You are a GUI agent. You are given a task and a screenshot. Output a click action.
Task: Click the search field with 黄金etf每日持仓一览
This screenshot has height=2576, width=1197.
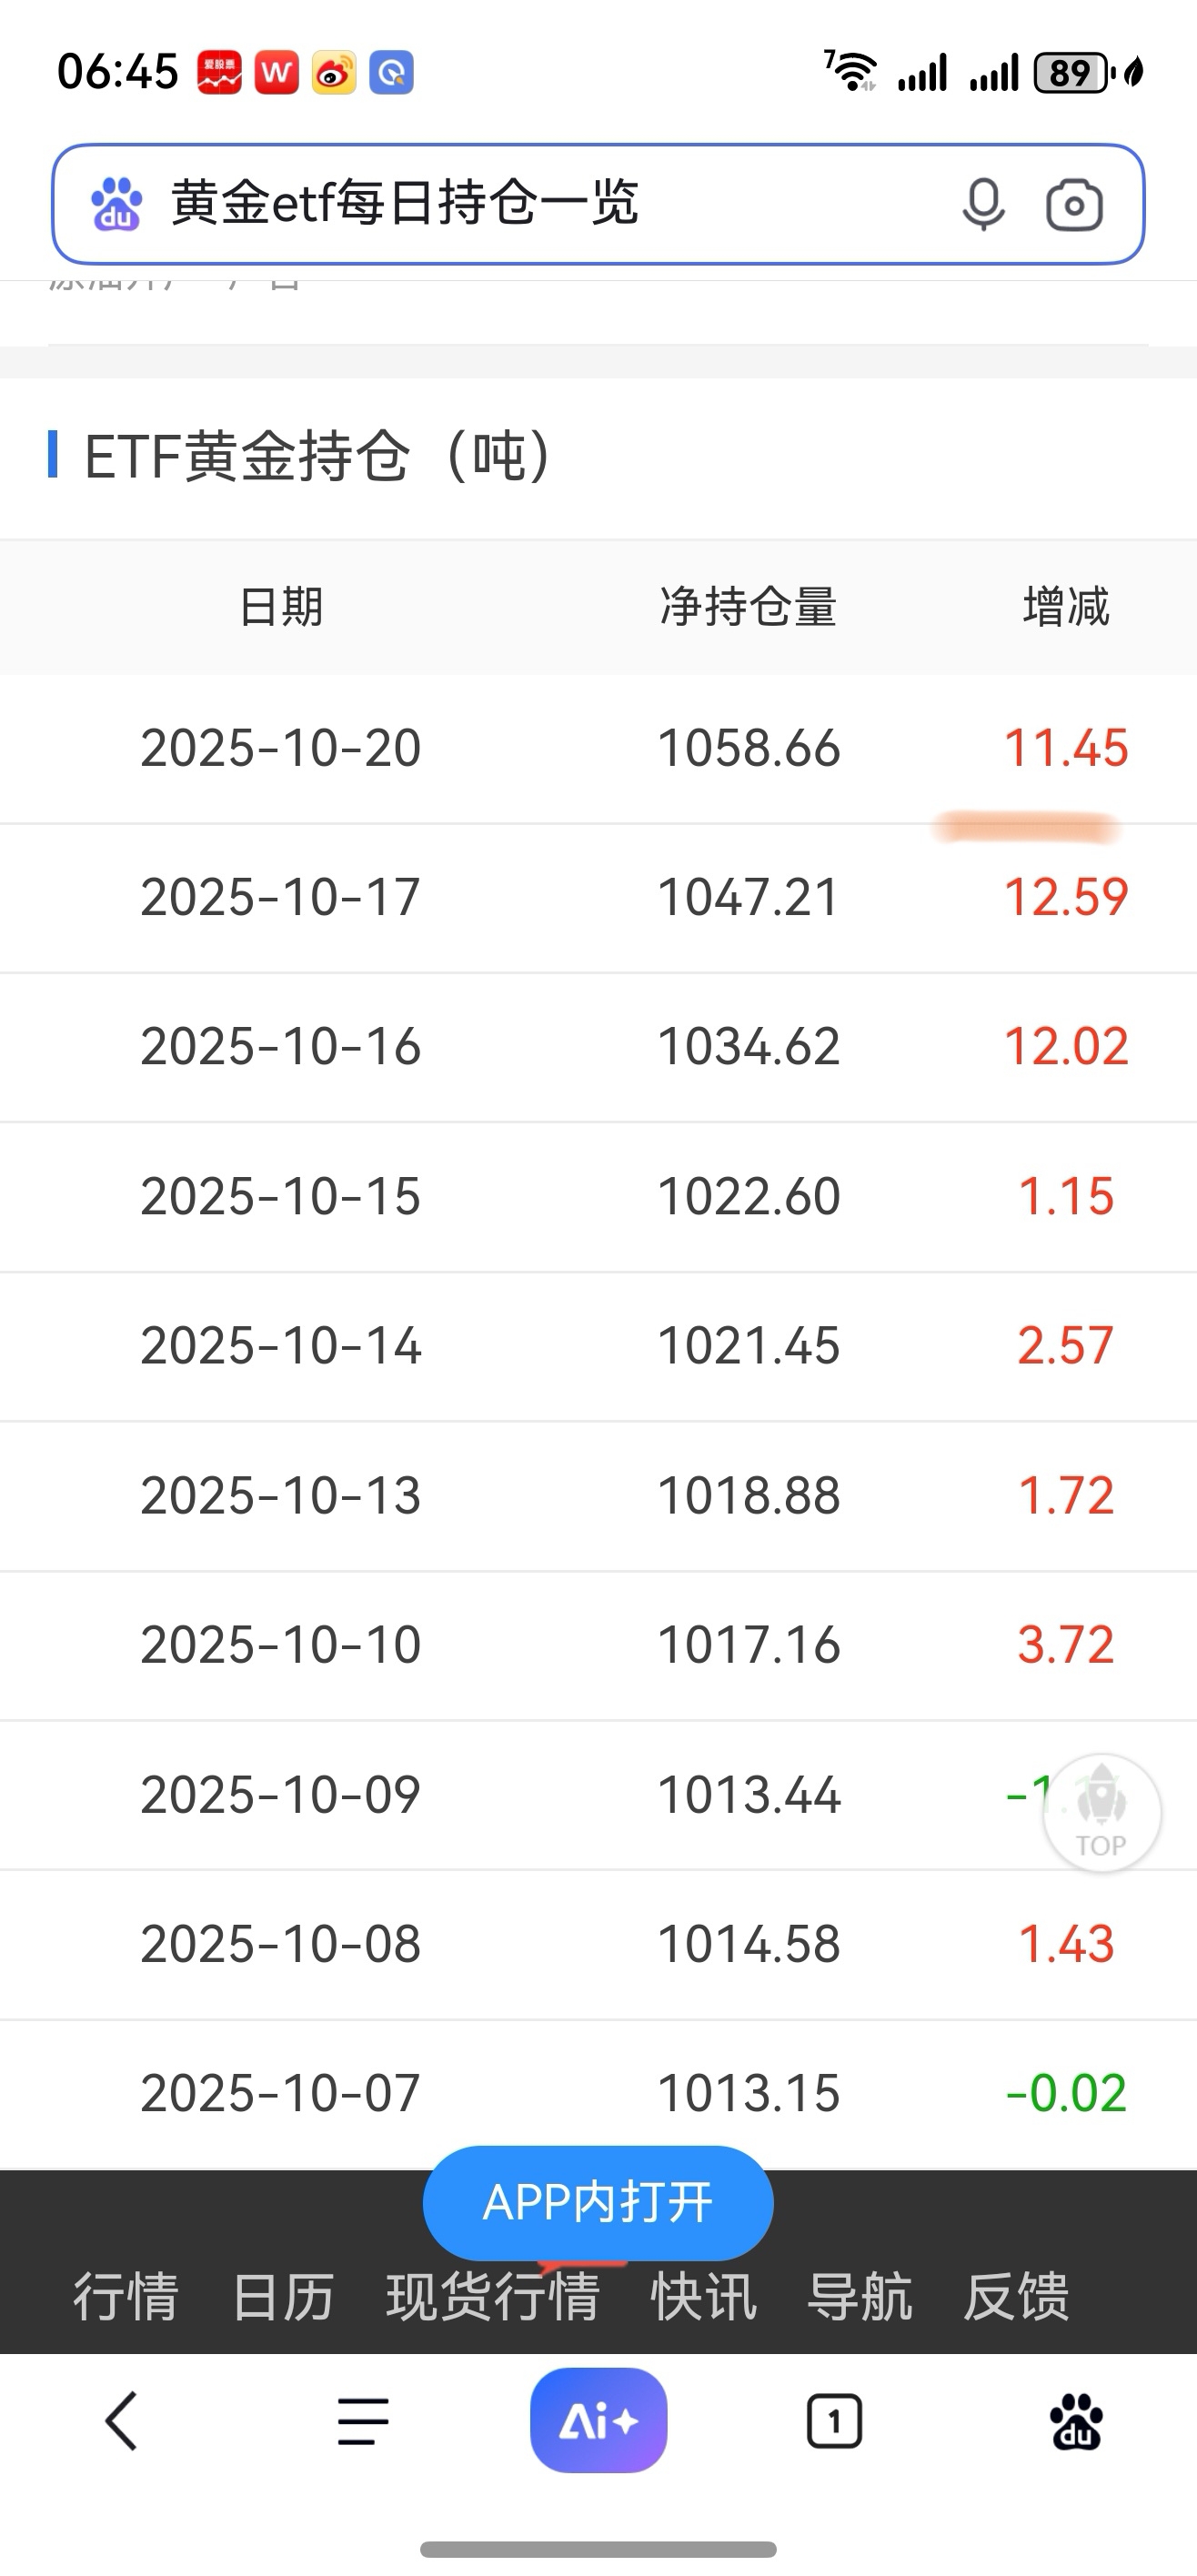pos(540,204)
